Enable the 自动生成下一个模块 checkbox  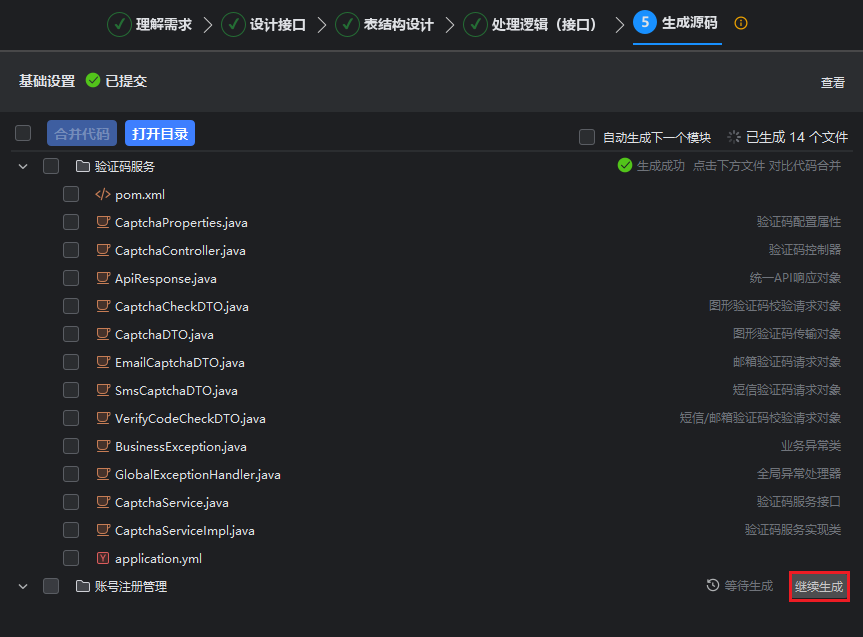tap(587, 137)
